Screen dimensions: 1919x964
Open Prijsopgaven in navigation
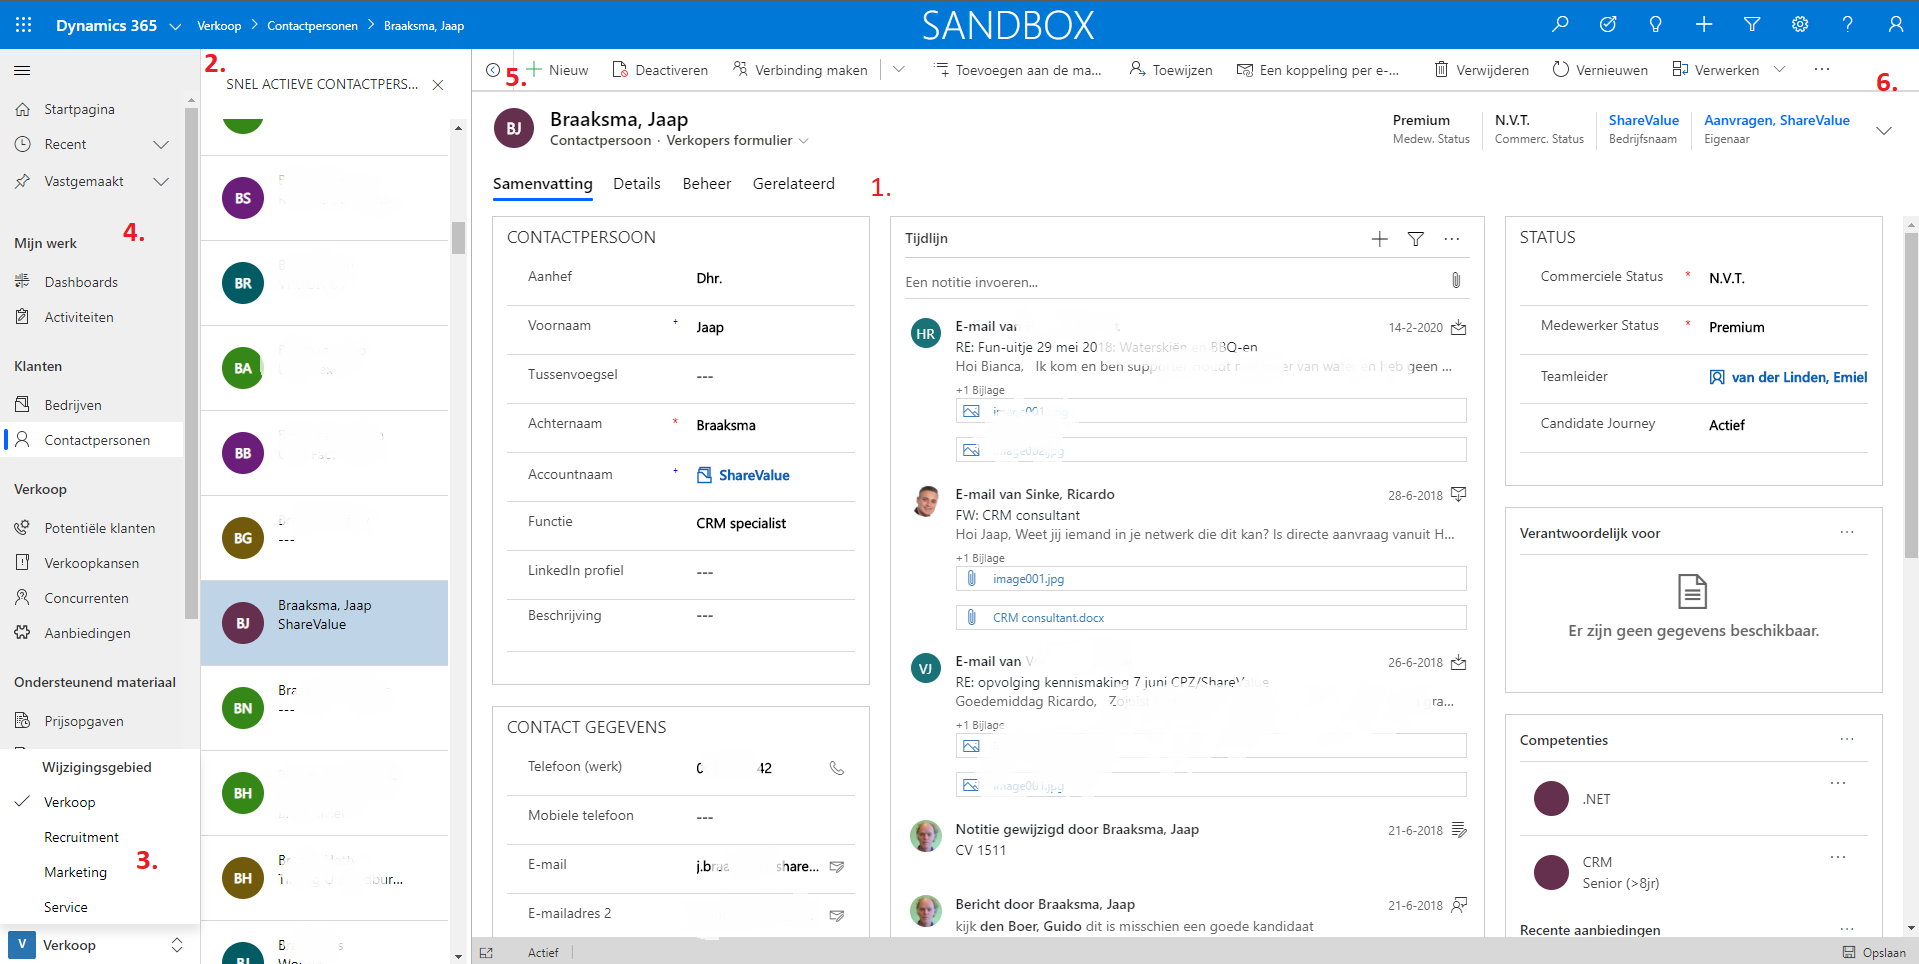[x=84, y=721]
